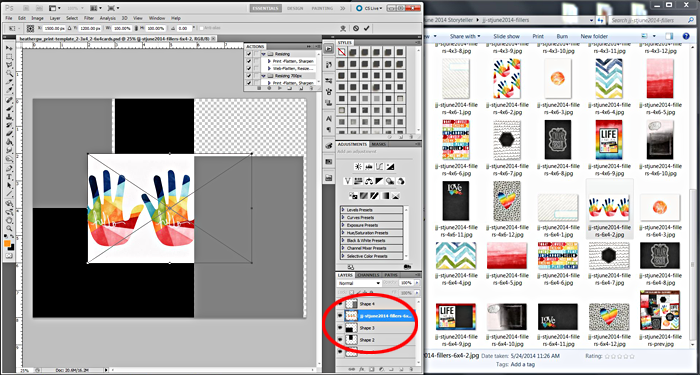700x375 pixels.
Task: Click the orange foreground color swatch
Action: click(8, 244)
